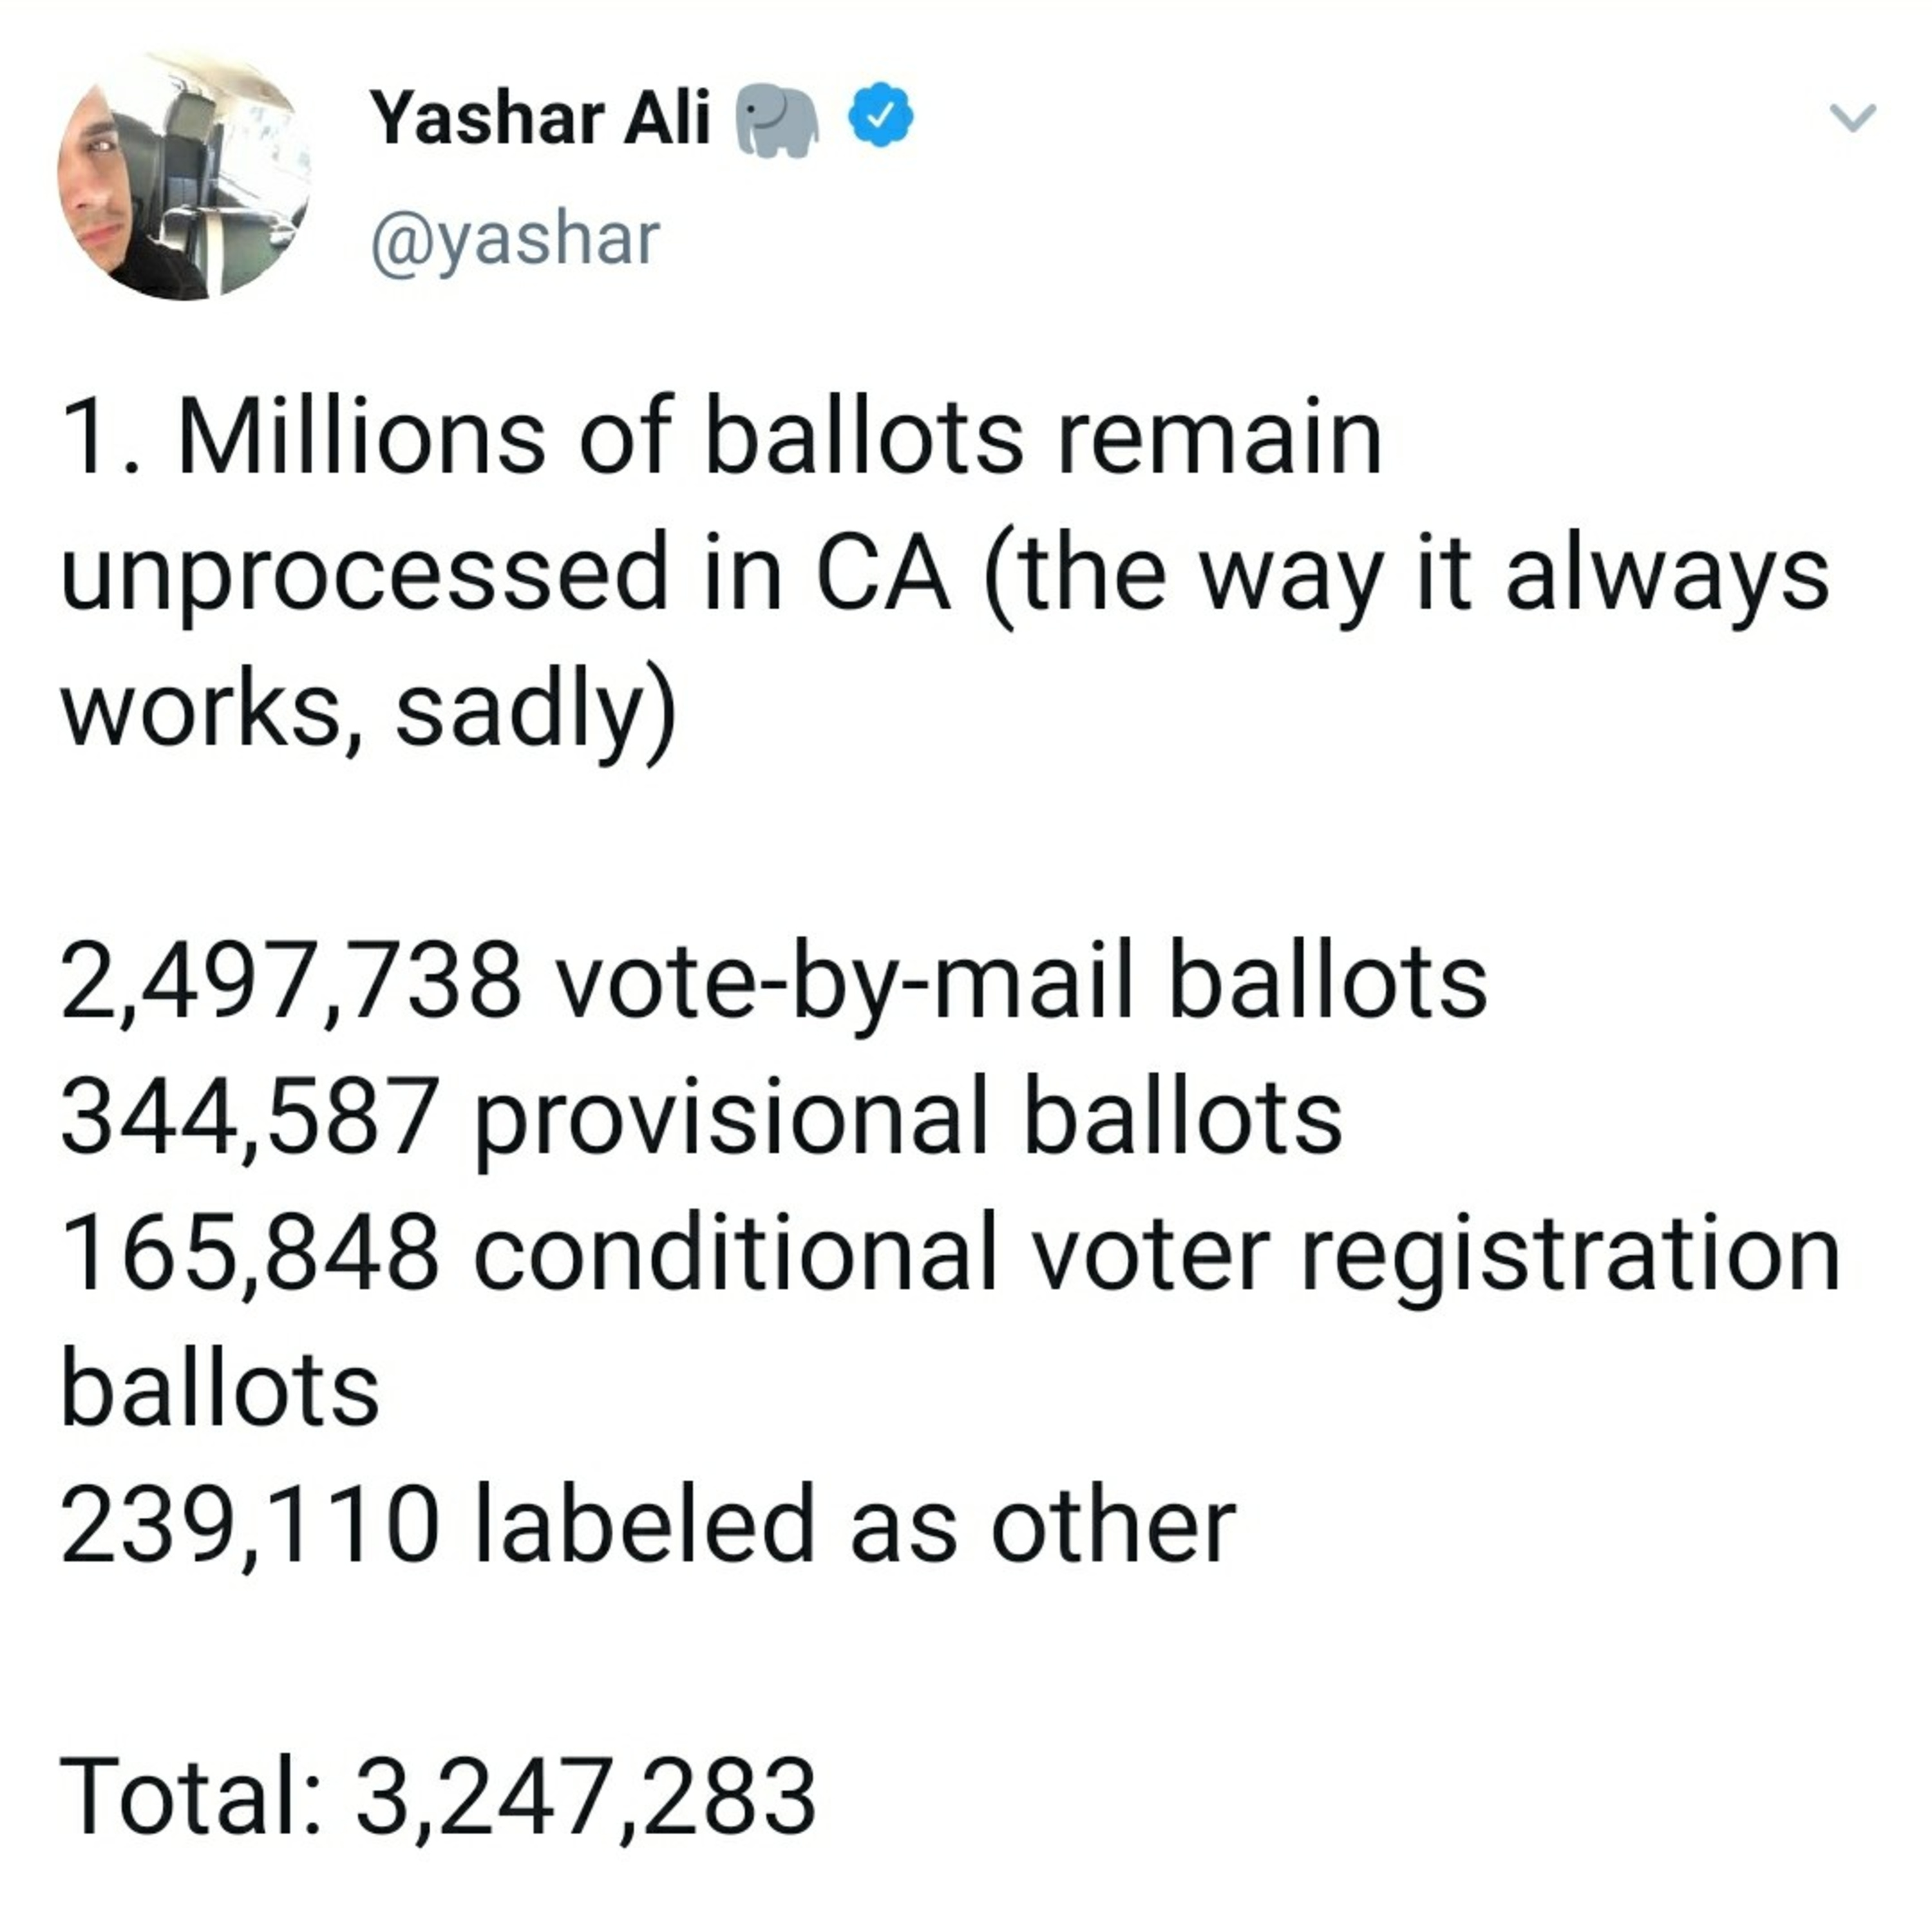
Task: Click the number 2,497,738
Action: point(291,982)
